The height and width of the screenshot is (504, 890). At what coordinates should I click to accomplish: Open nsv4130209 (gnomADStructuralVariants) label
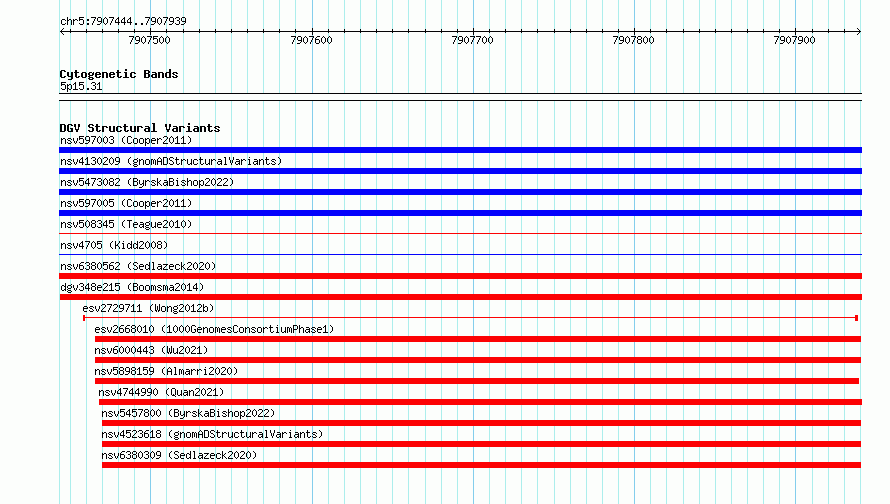171,161
